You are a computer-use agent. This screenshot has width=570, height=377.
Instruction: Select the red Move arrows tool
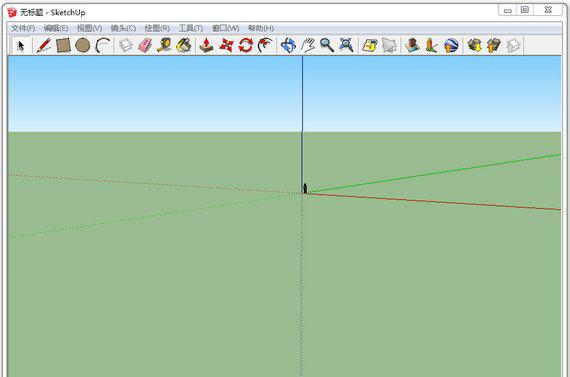[226, 46]
